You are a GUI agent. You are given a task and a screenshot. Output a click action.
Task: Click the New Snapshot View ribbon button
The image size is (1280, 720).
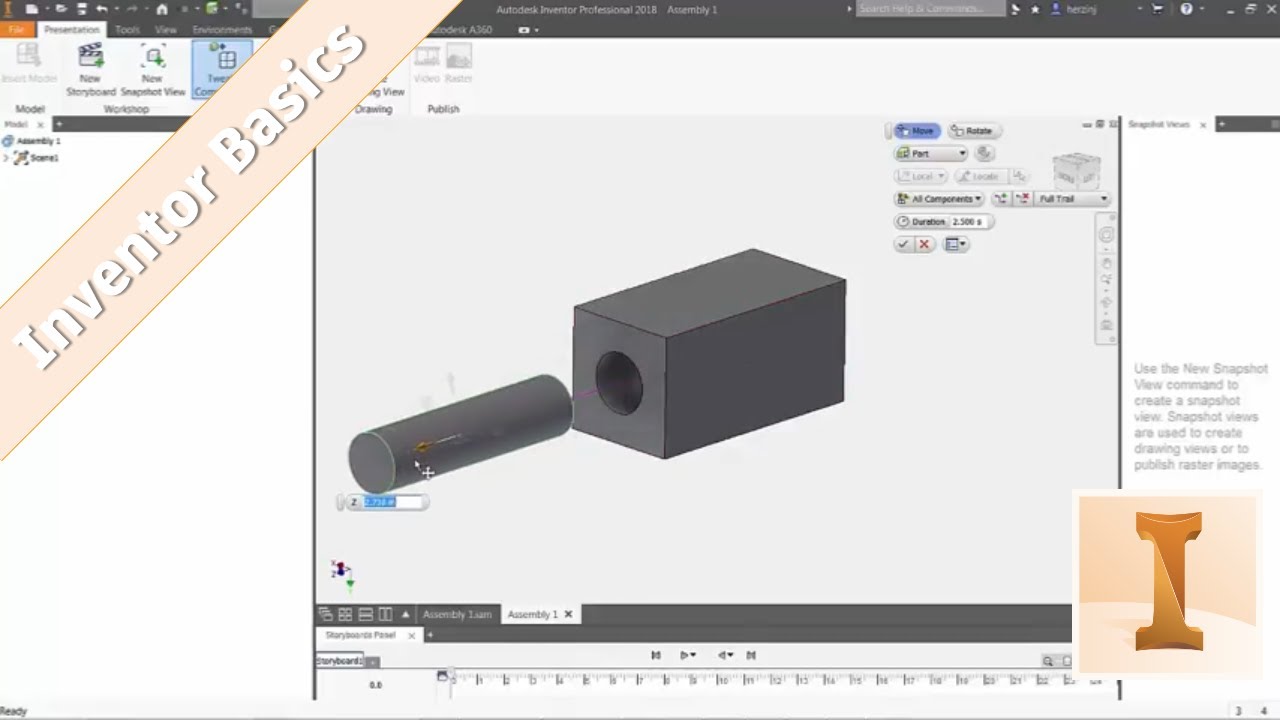[x=153, y=69]
